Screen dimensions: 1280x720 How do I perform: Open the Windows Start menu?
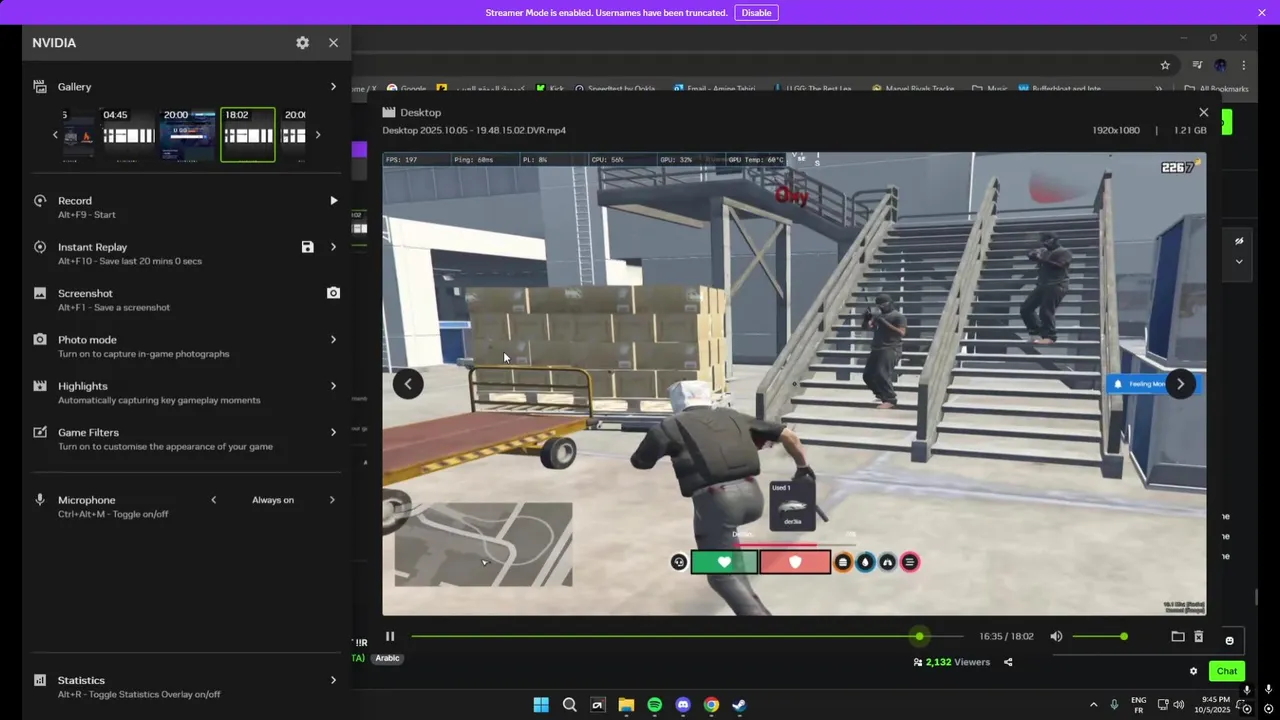(x=541, y=705)
